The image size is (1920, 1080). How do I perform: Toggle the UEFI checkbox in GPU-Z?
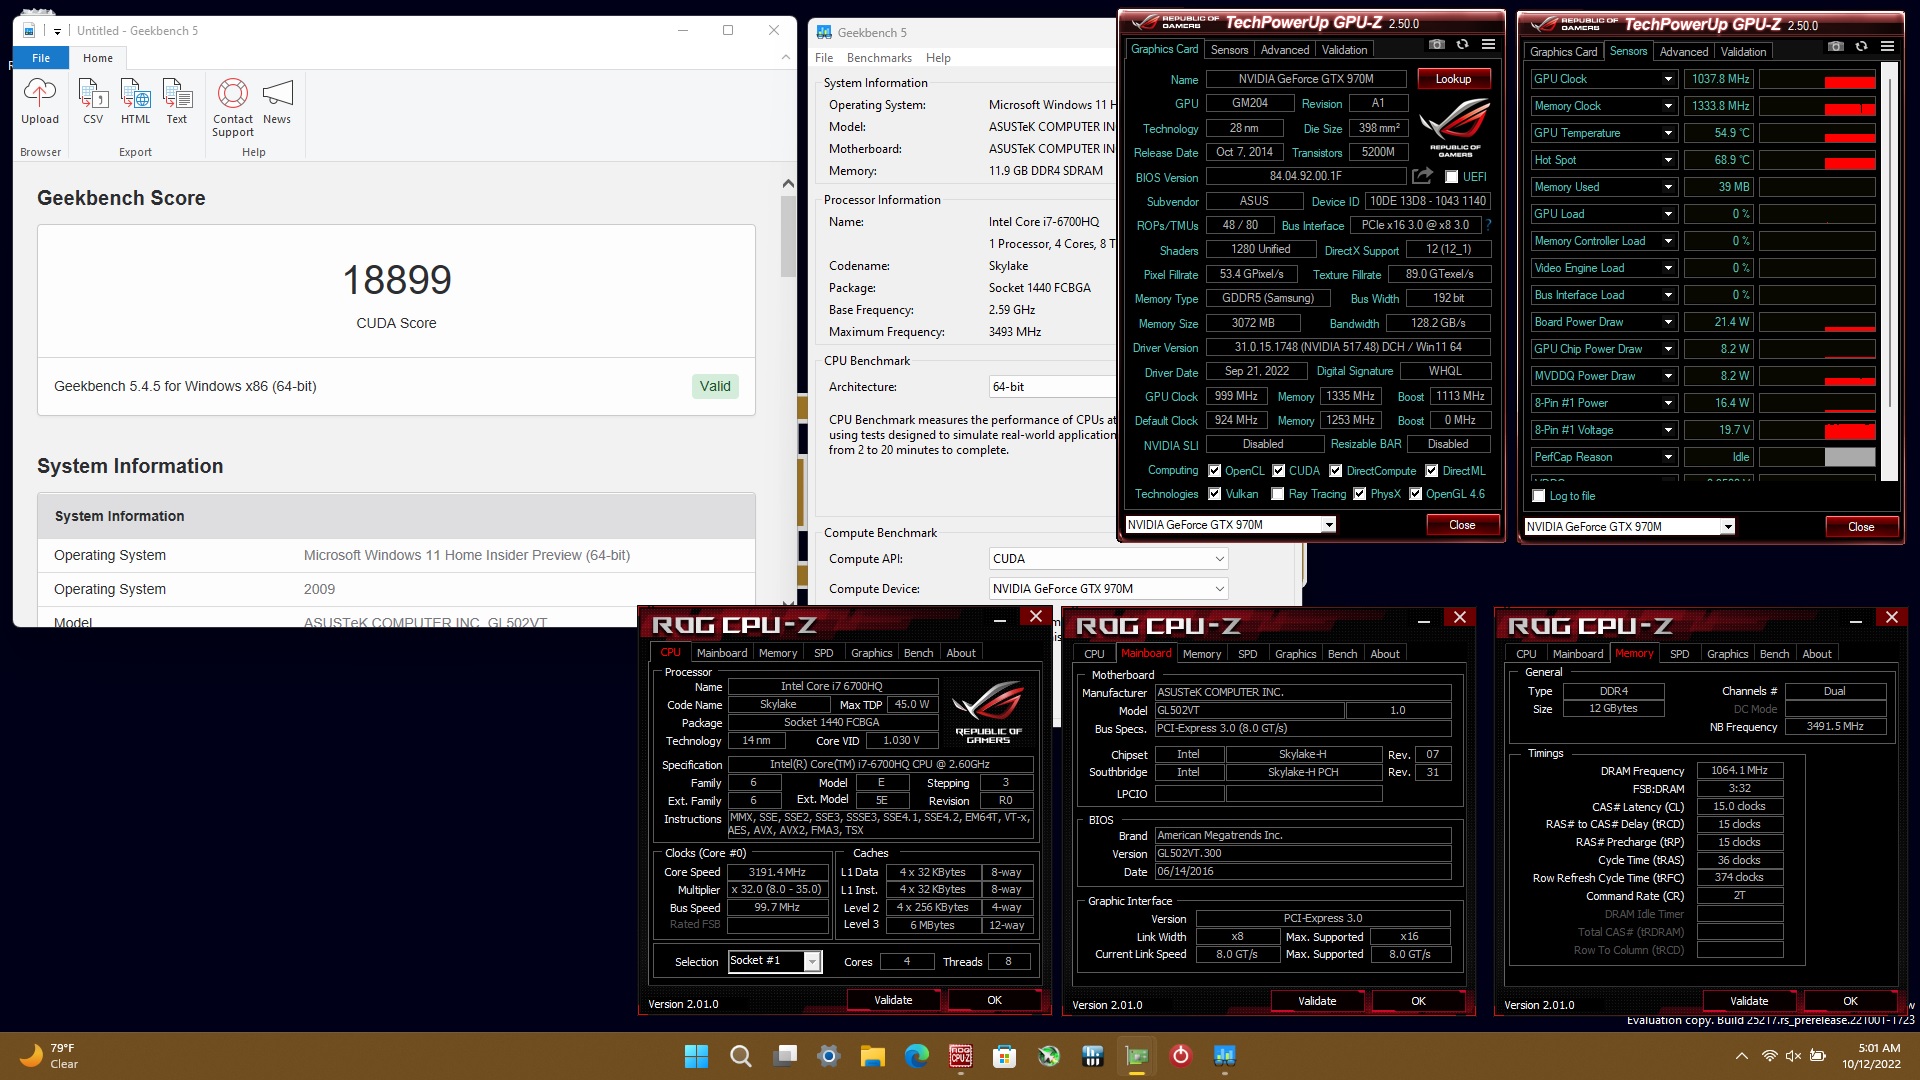[1451, 177]
